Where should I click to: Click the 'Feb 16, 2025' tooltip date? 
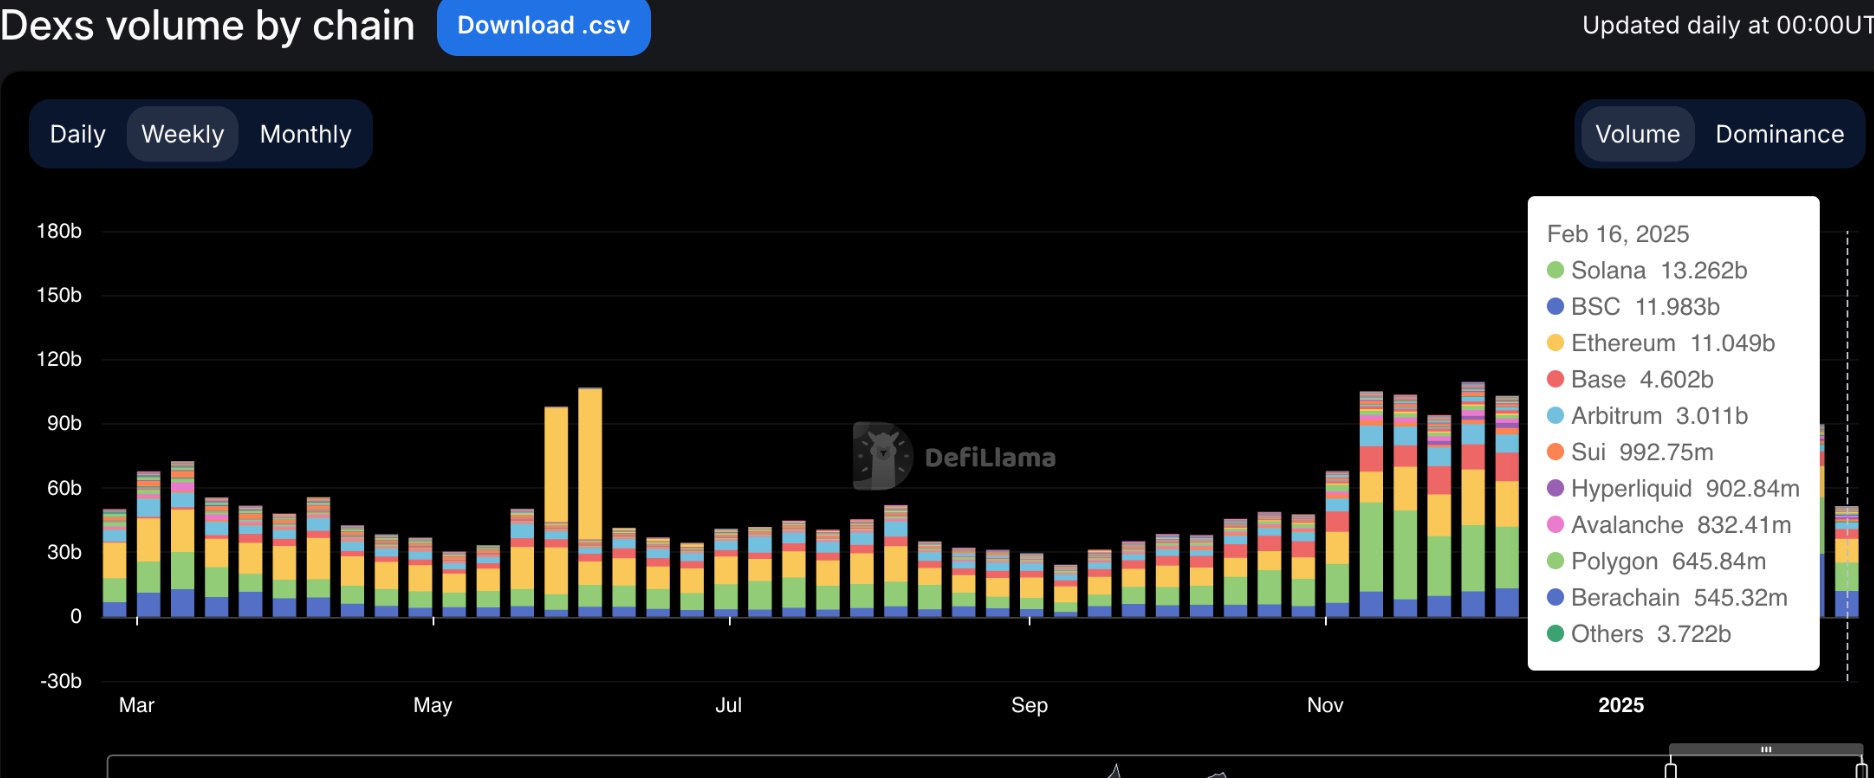point(1618,234)
